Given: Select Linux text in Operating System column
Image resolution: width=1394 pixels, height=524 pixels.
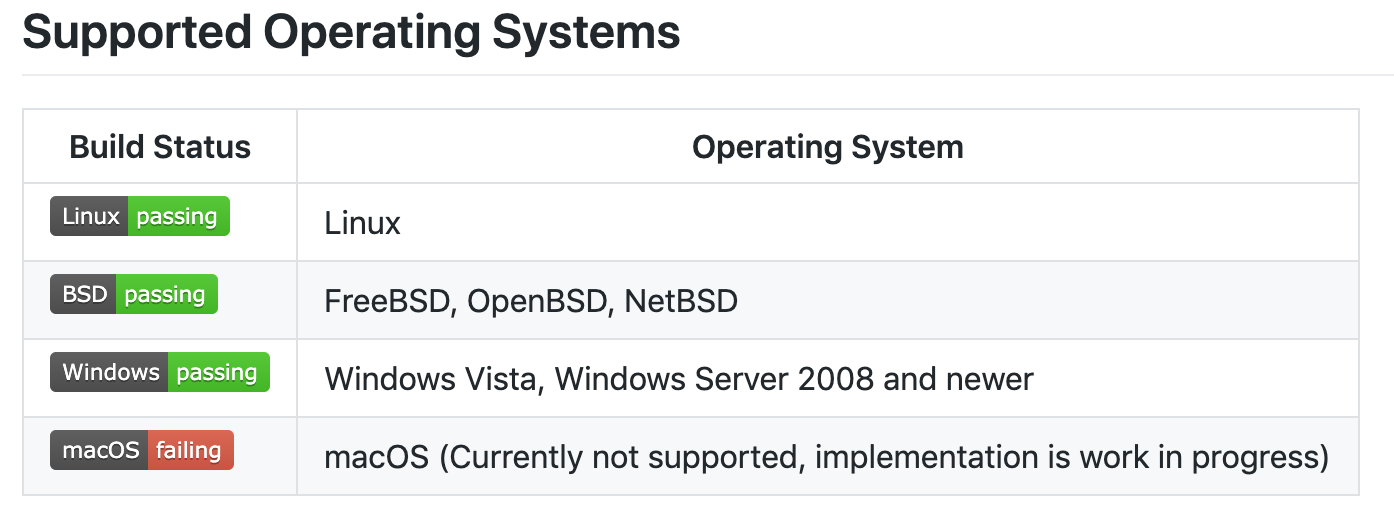Looking at the screenshot, I should (362, 223).
